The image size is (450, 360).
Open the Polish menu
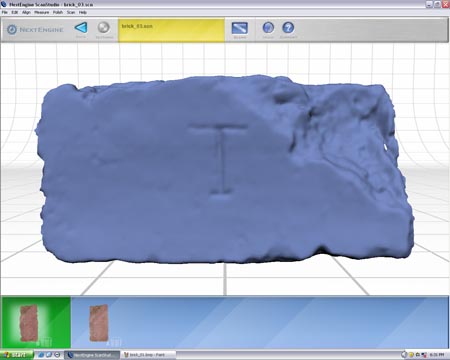point(58,12)
